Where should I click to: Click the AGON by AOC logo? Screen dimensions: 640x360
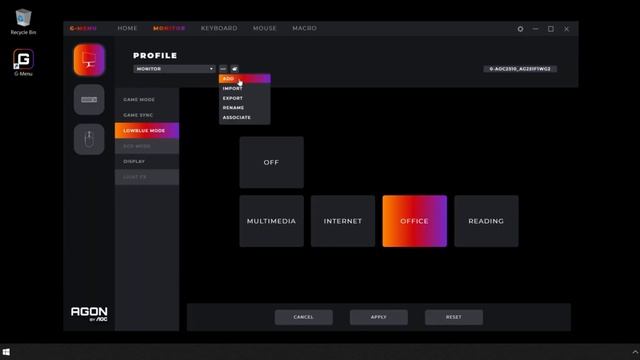tap(89, 314)
